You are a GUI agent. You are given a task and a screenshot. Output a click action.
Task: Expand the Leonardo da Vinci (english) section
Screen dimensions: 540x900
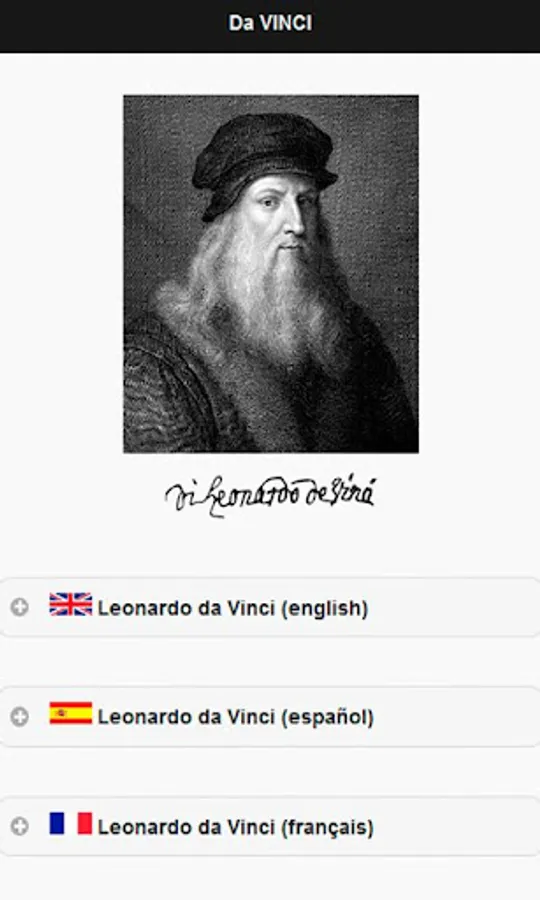(x=270, y=607)
